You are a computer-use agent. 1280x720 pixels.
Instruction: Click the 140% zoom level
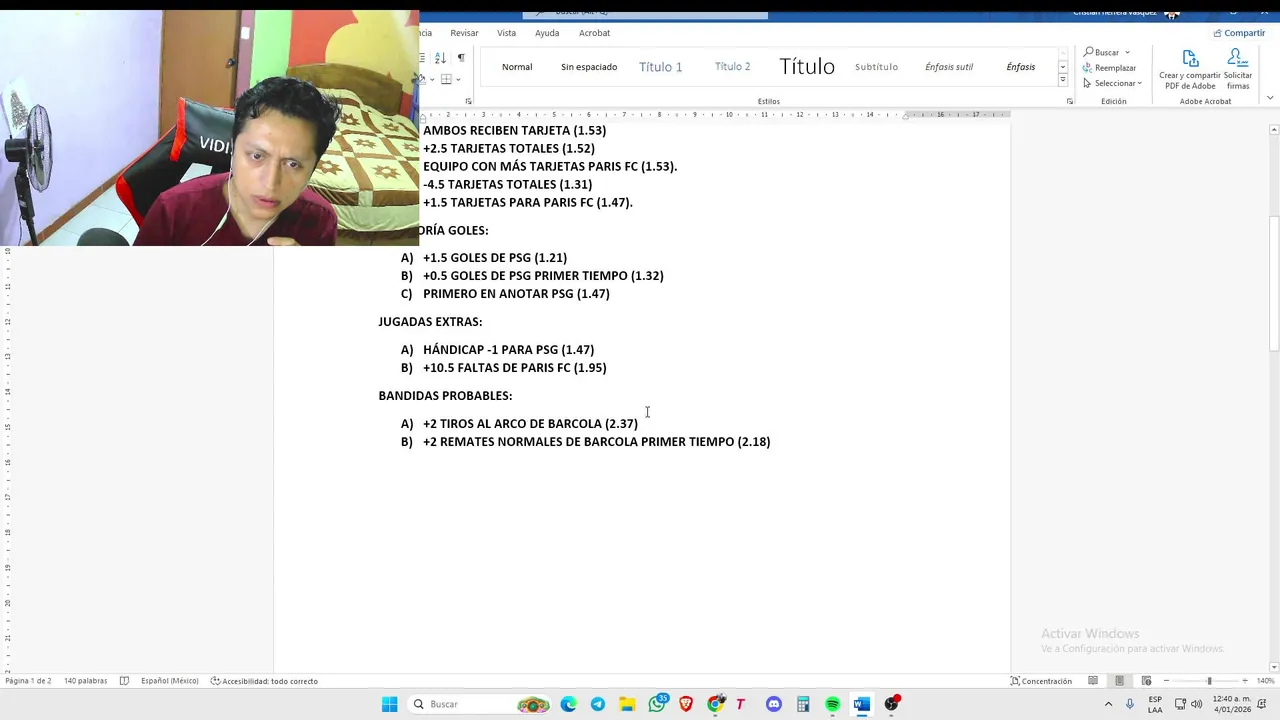click(1265, 681)
